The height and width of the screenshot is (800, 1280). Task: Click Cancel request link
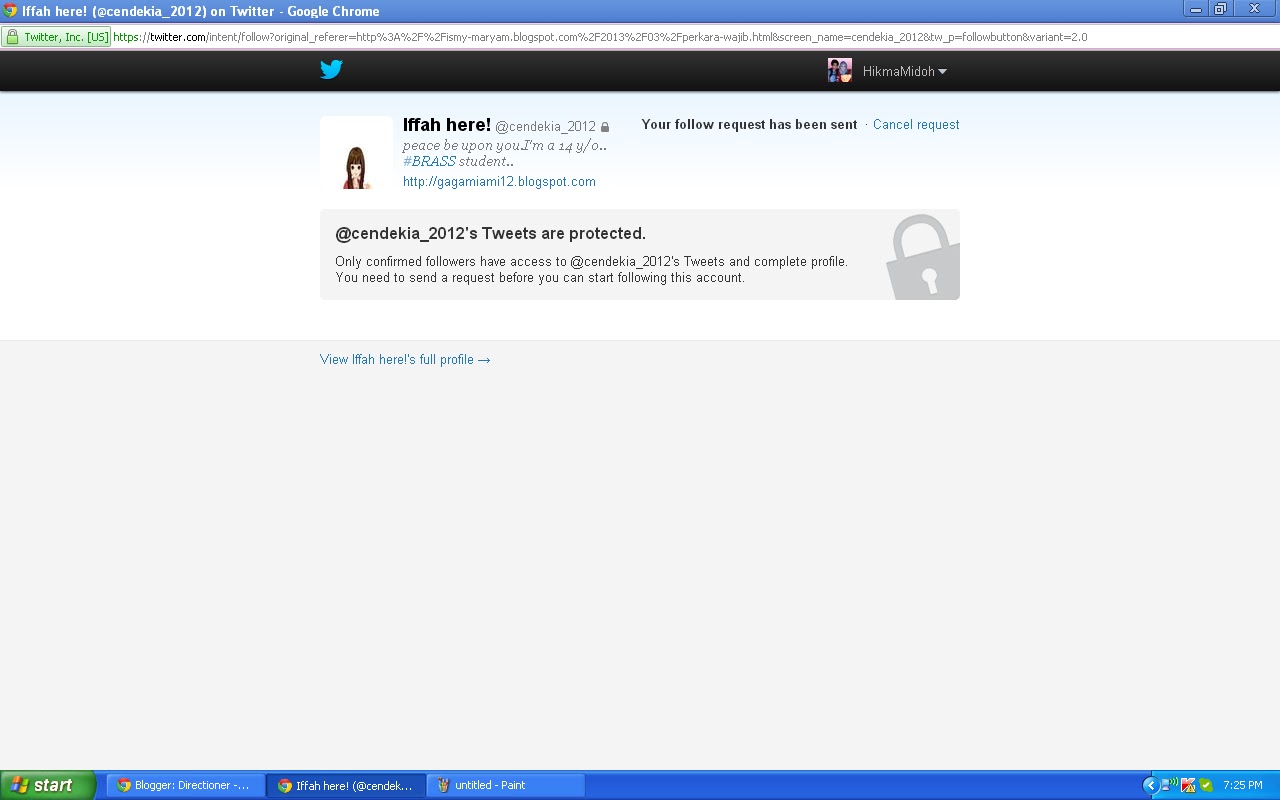tap(916, 125)
